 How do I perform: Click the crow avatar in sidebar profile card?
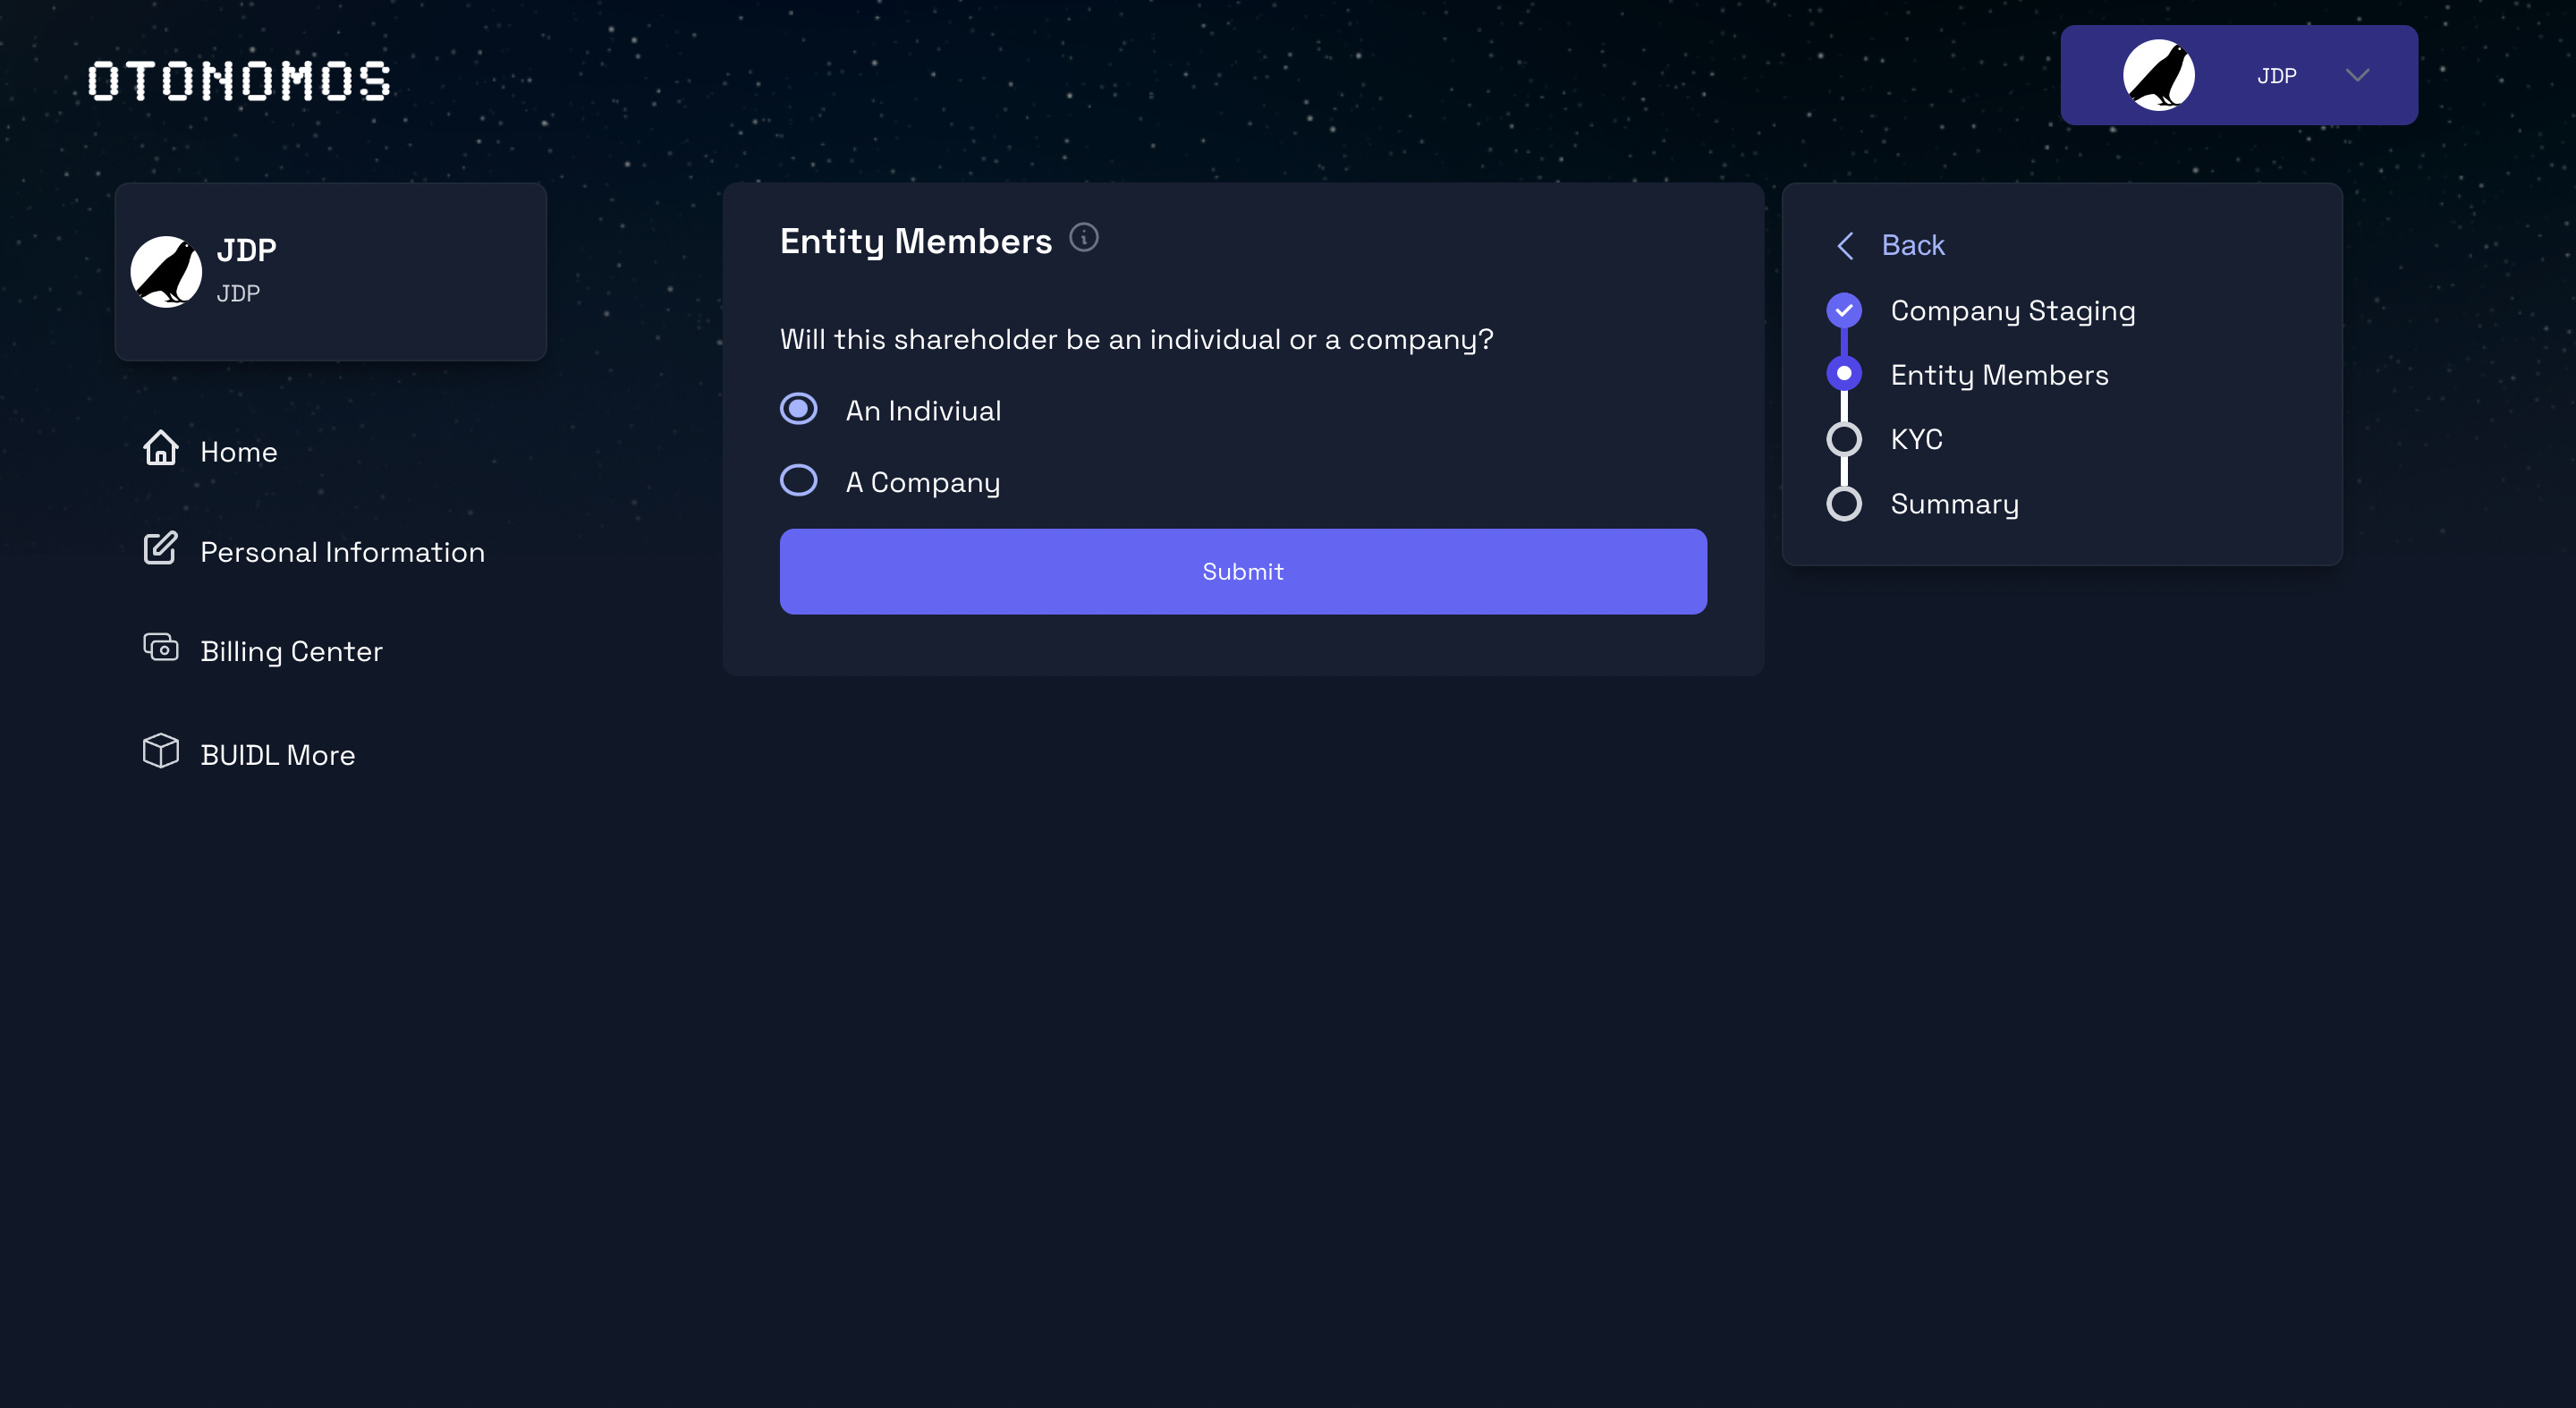[x=166, y=272]
